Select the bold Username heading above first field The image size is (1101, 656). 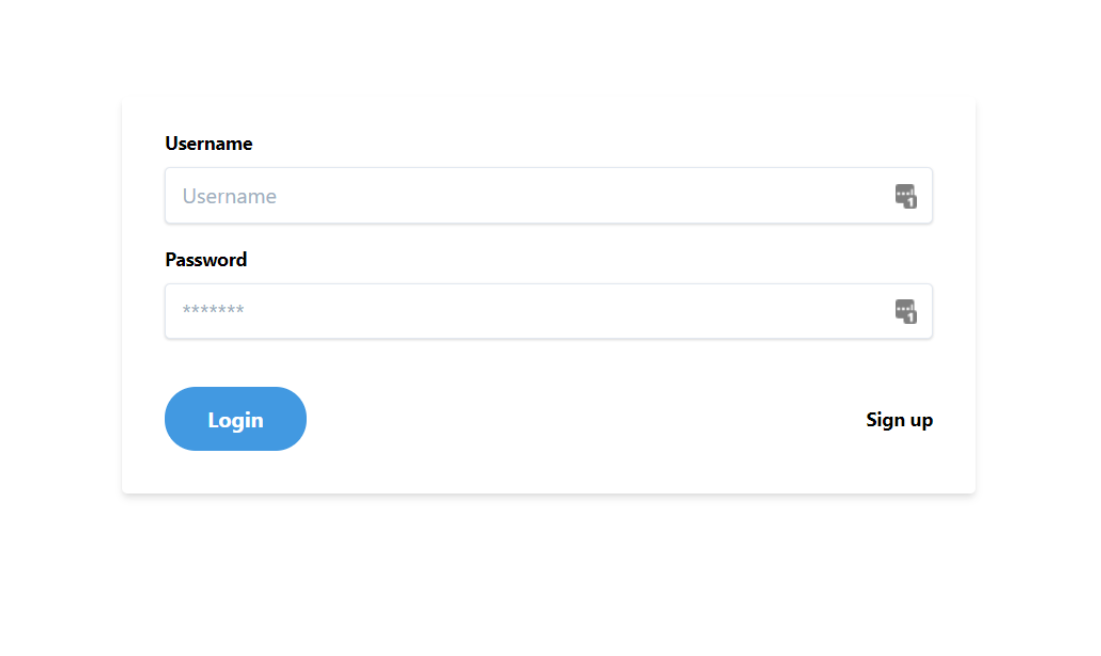208,144
